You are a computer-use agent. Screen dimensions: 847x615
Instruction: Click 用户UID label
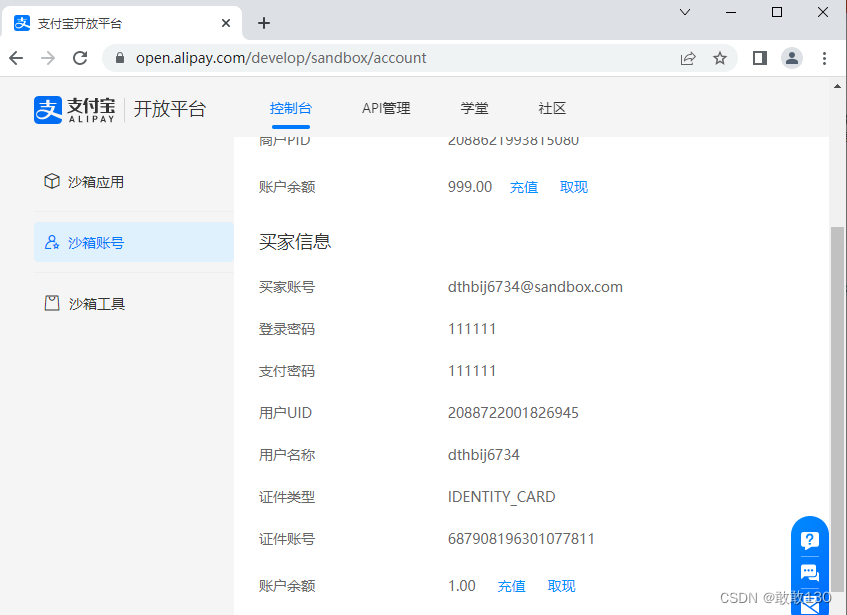[285, 413]
